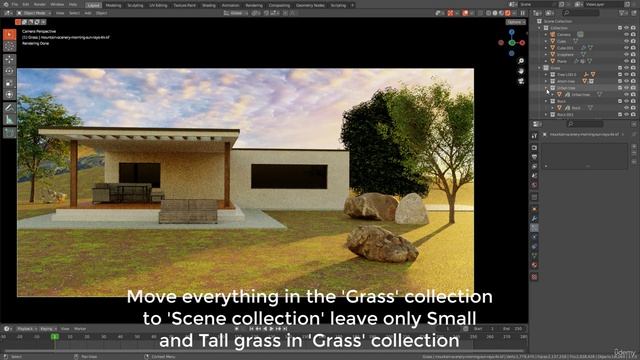Click the pan view hand icon
This screenshot has width=640, height=360.
[521, 71]
